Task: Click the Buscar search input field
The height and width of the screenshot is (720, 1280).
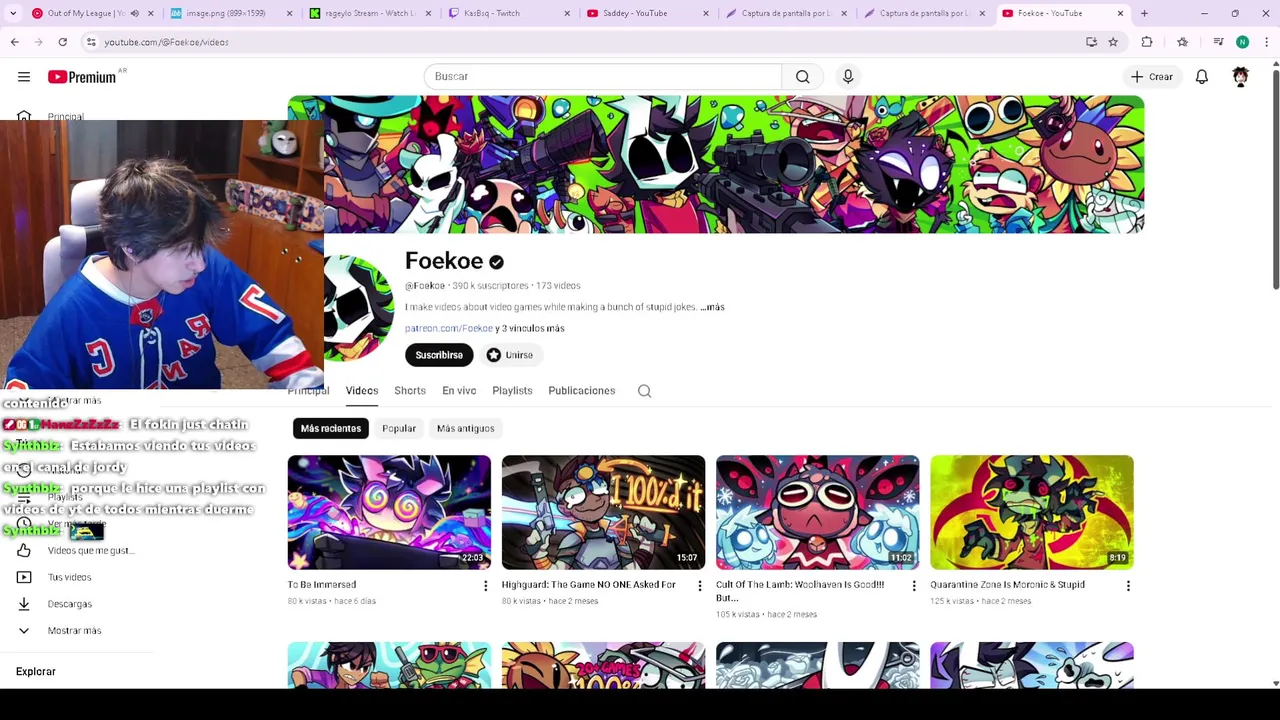Action: click(603, 77)
